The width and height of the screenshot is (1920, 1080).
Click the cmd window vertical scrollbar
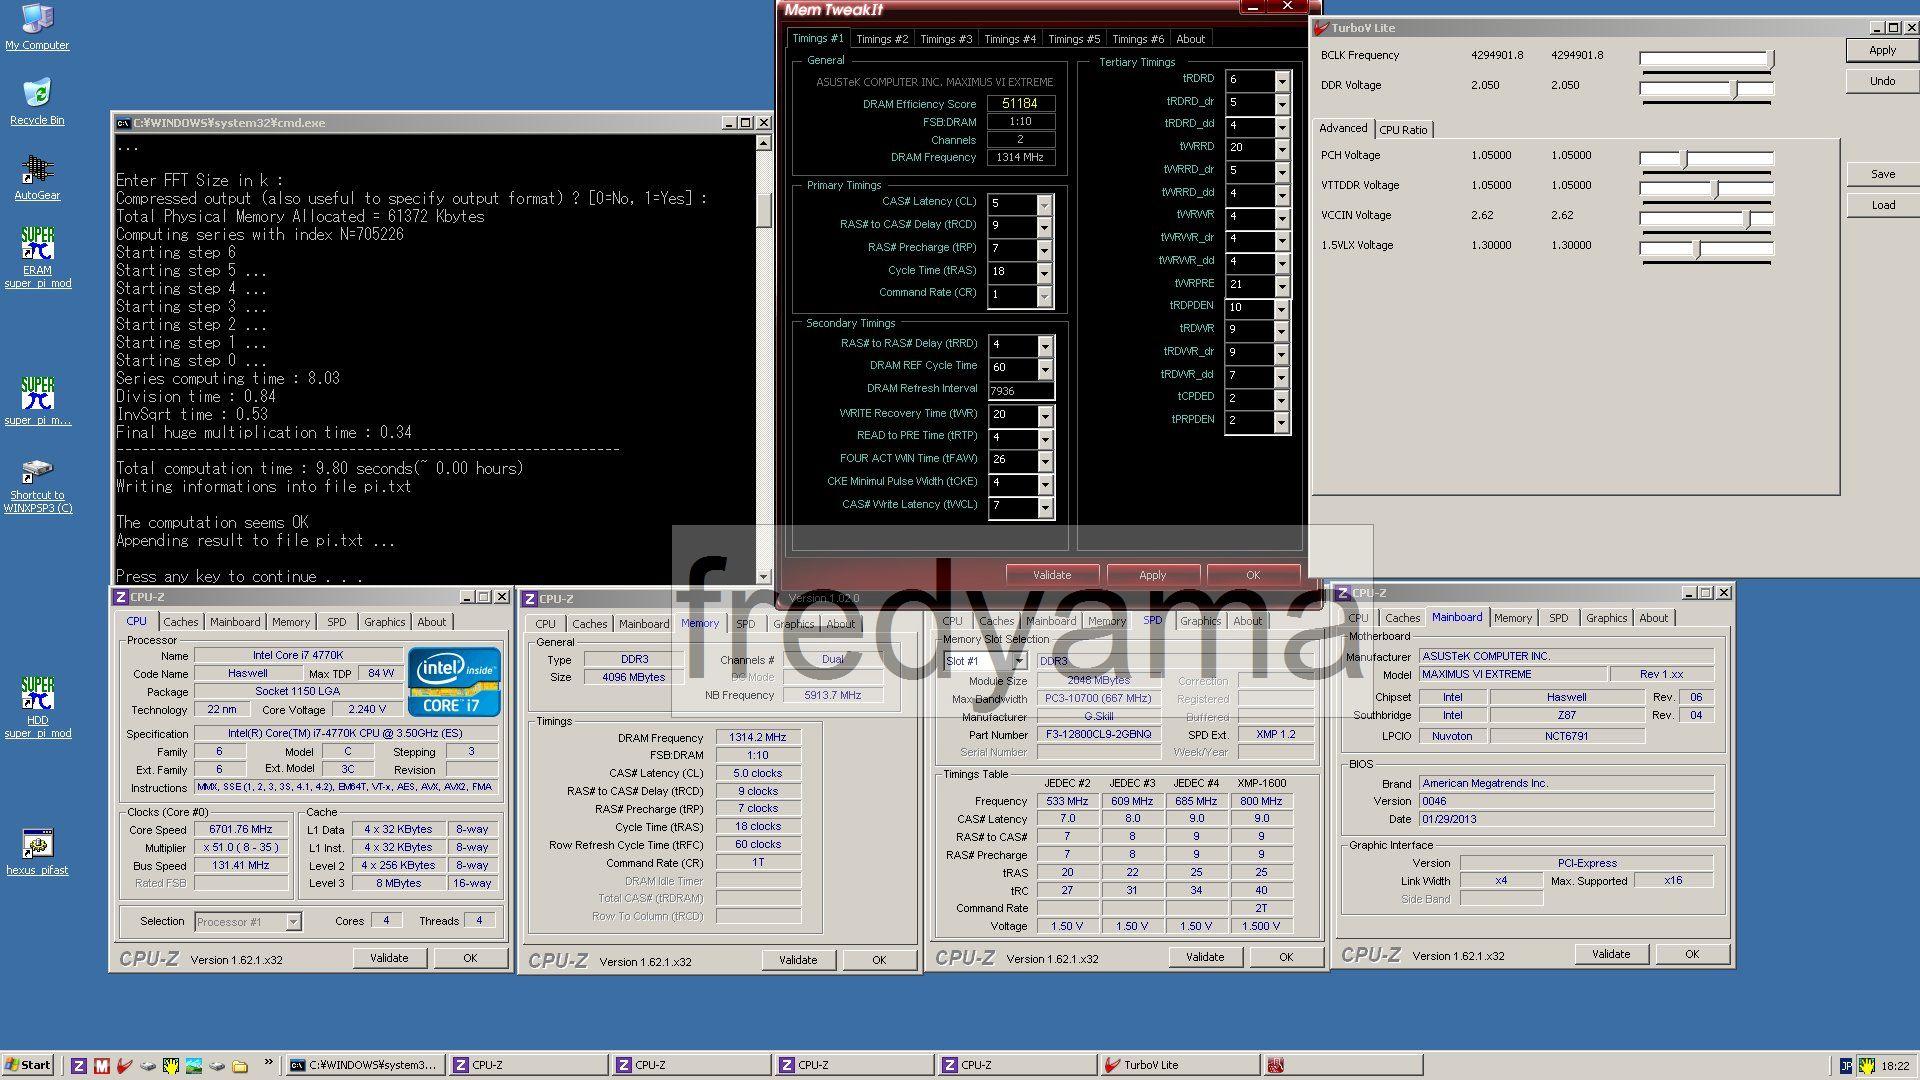point(763,359)
